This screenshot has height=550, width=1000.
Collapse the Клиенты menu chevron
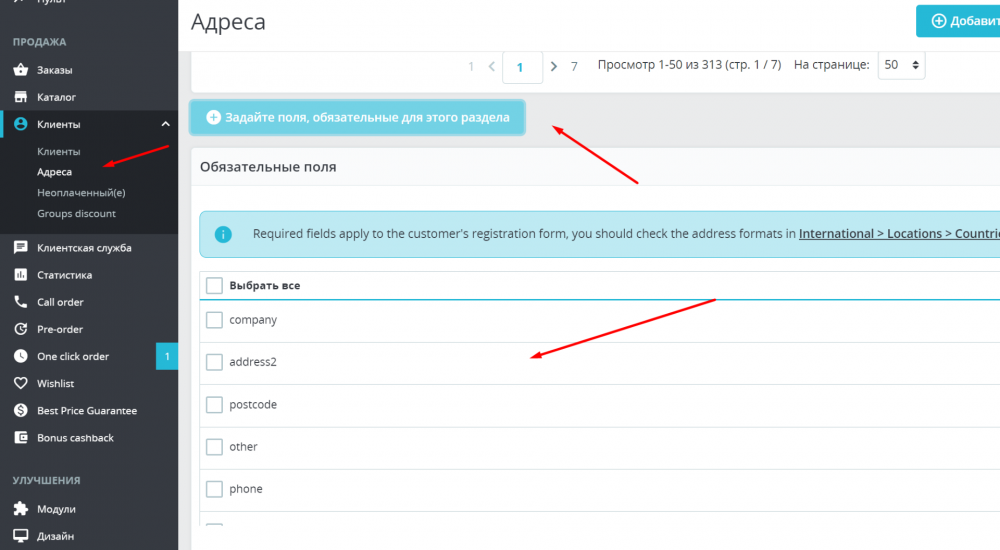pyautogui.click(x=165, y=124)
